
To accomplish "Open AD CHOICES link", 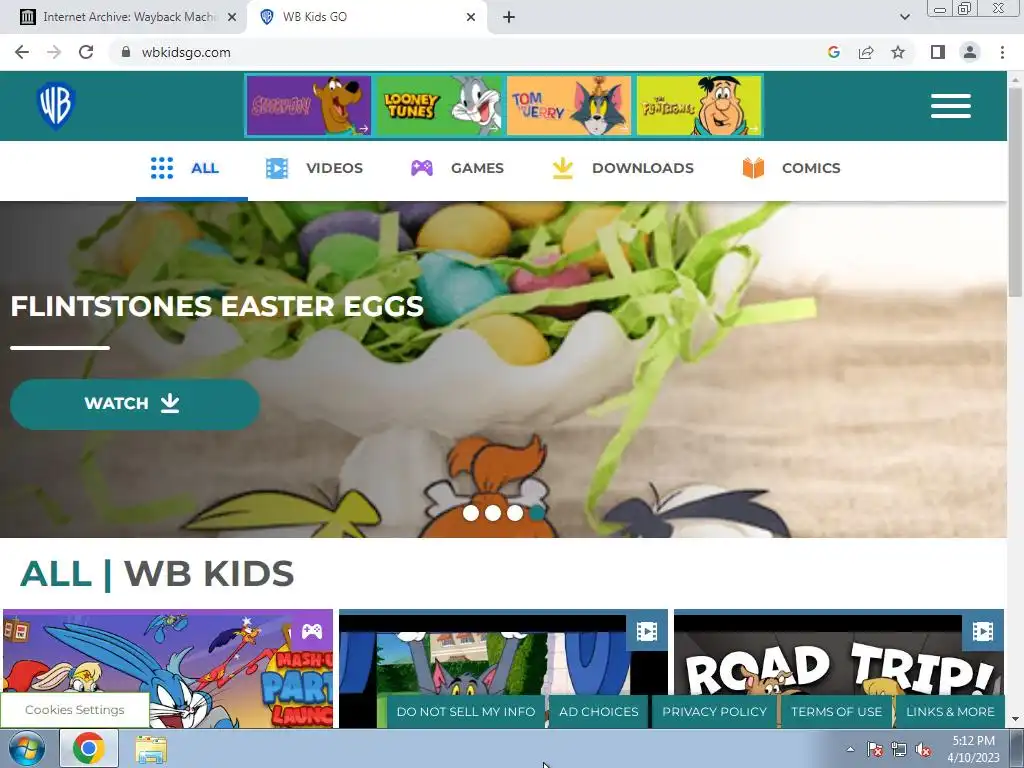I will click(x=599, y=712).
